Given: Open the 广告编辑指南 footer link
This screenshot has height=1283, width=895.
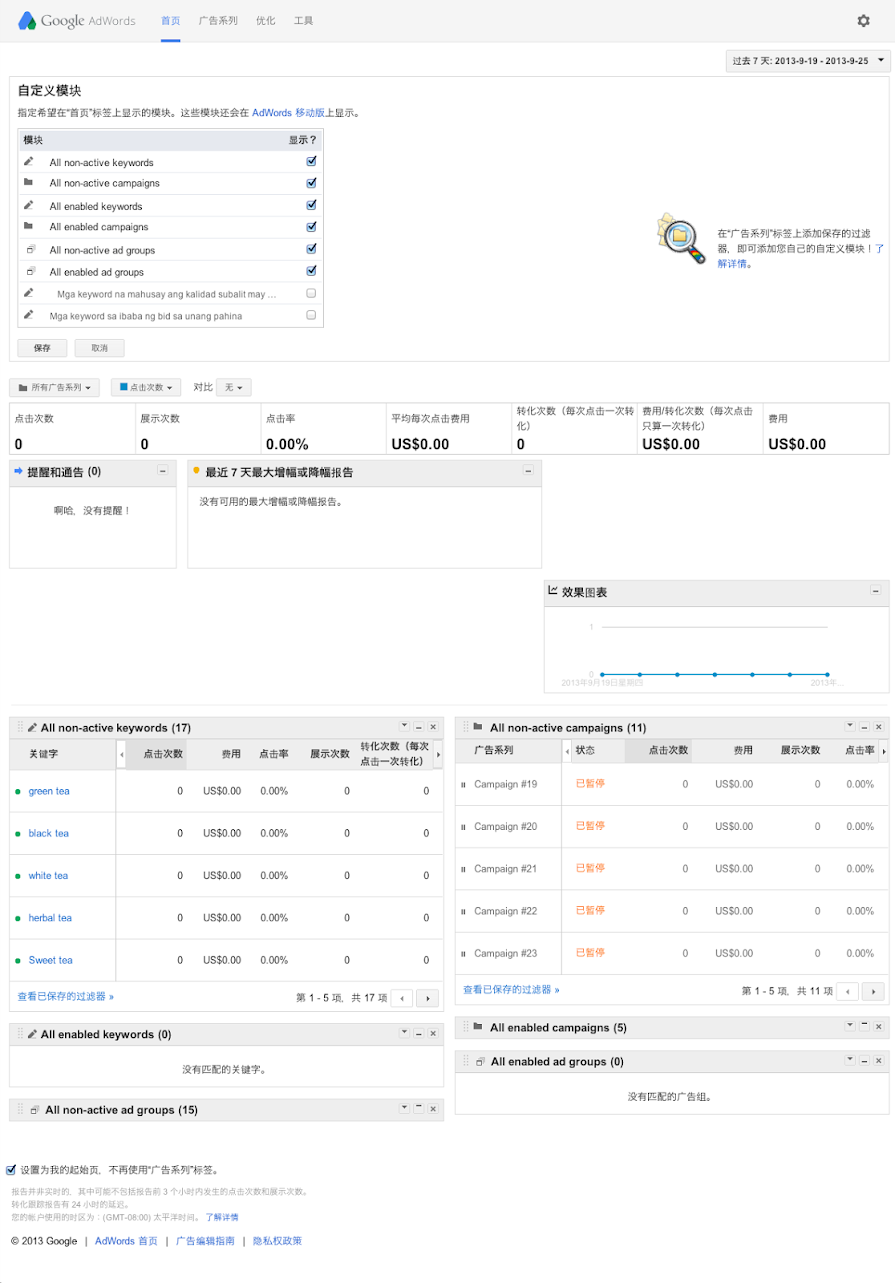Looking at the screenshot, I should [205, 1241].
